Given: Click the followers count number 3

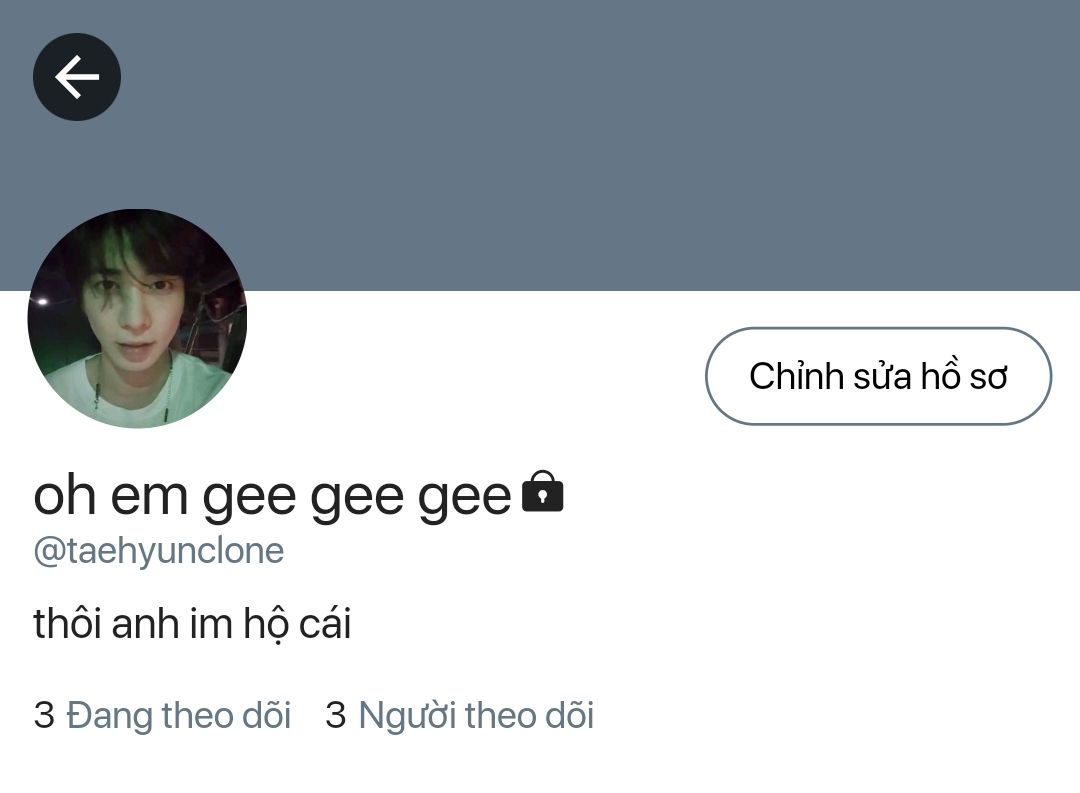Looking at the screenshot, I should [x=335, y=714].
